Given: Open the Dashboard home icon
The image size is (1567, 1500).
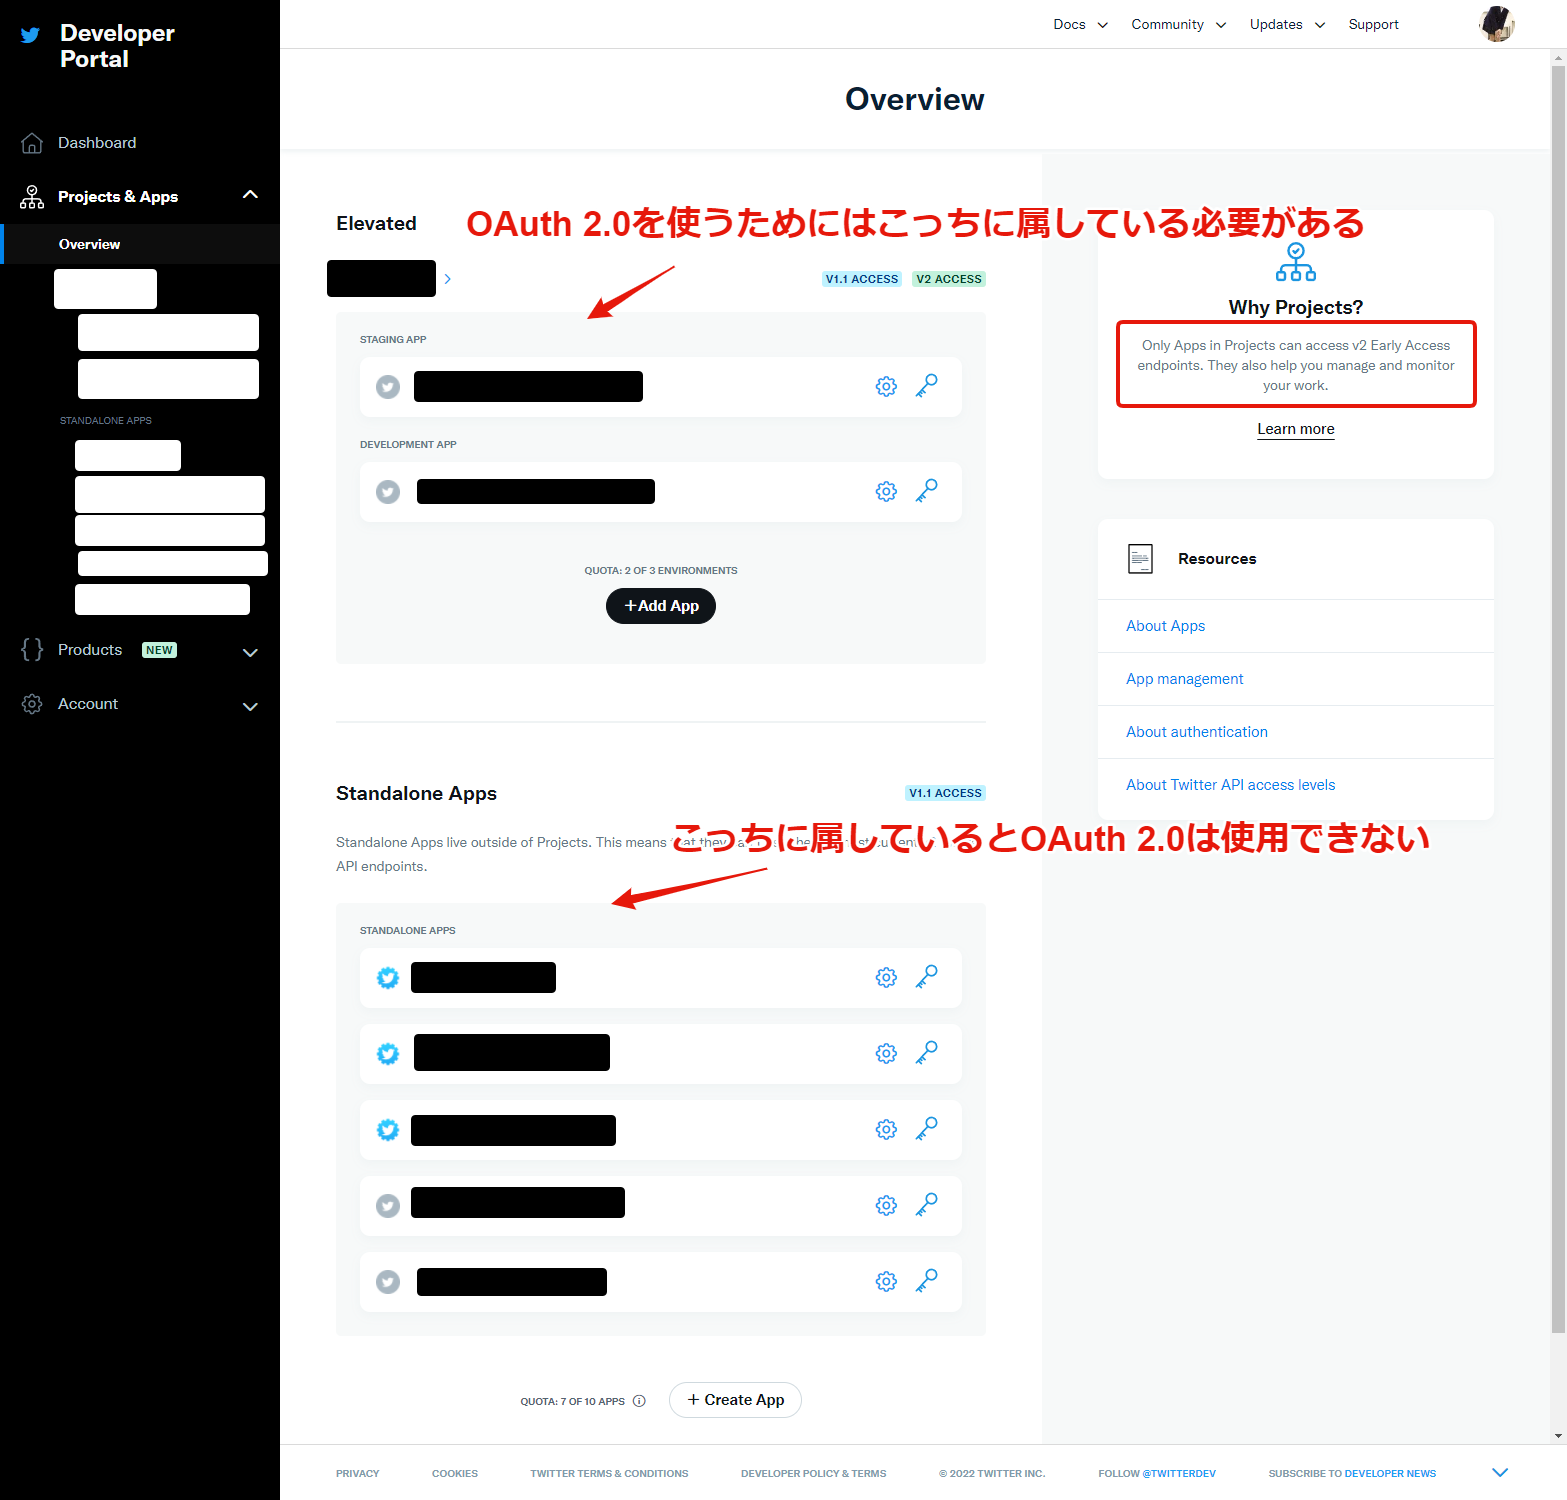Looking at the screenshot, I should click(32, 143).
